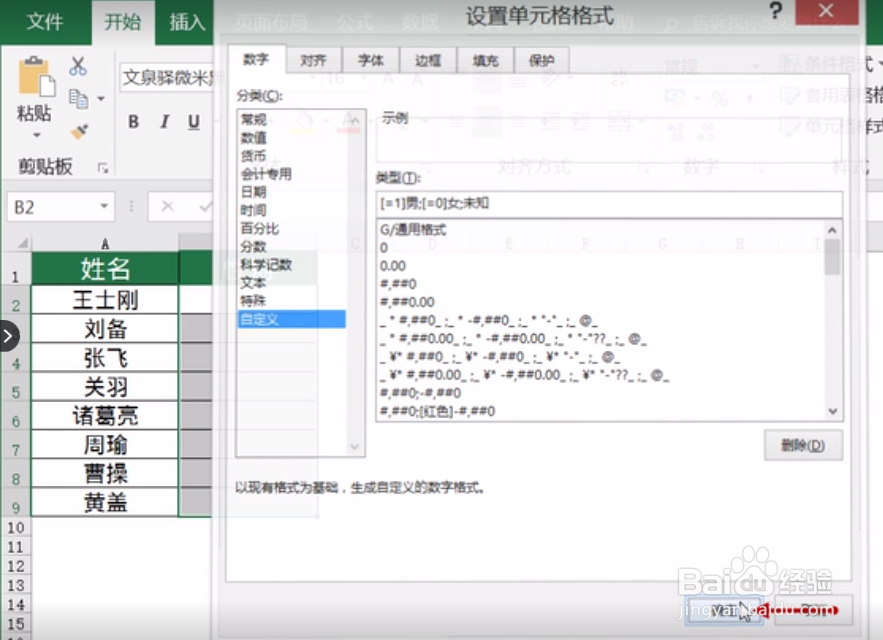Switch to the 字体 tab

[x=370, y=60]
